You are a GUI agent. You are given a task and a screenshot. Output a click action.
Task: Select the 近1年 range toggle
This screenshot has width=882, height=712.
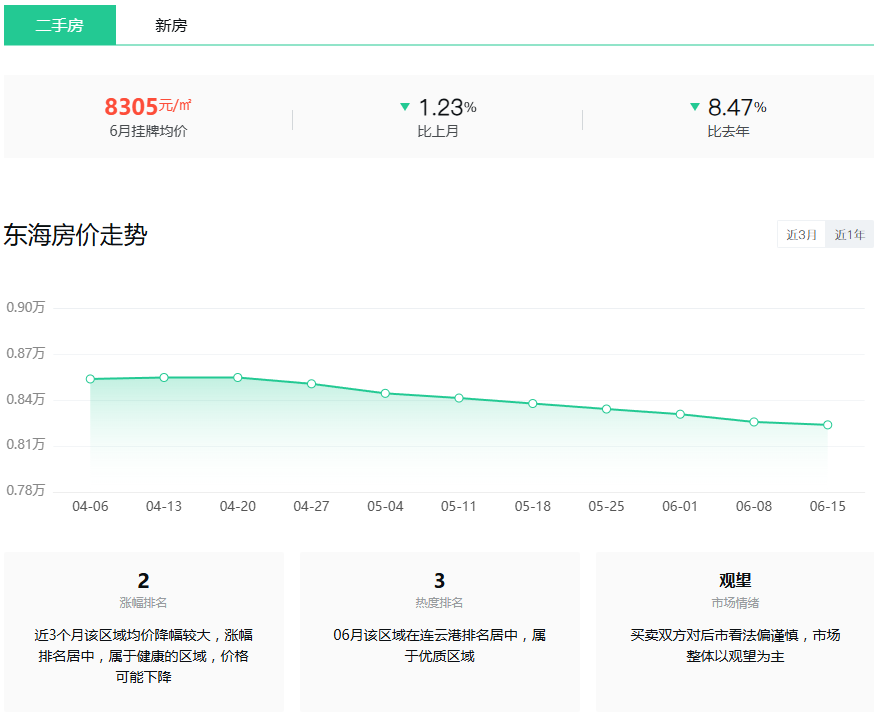[x=849, y=234]
